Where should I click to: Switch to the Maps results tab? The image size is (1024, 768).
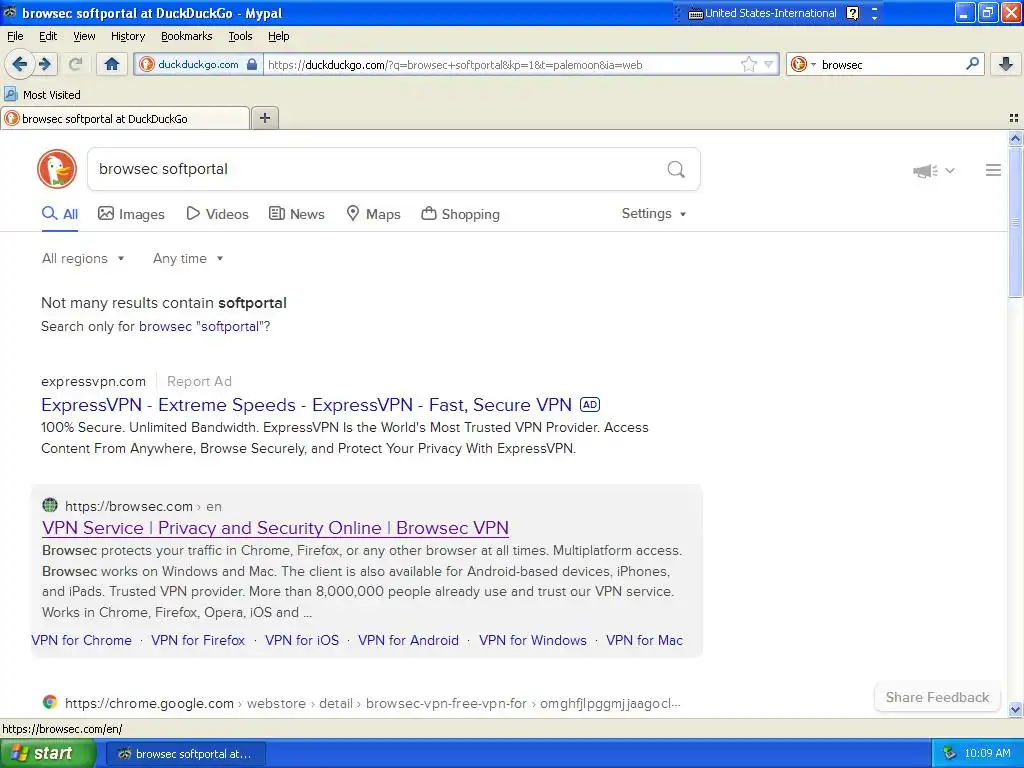coord(373,214)
